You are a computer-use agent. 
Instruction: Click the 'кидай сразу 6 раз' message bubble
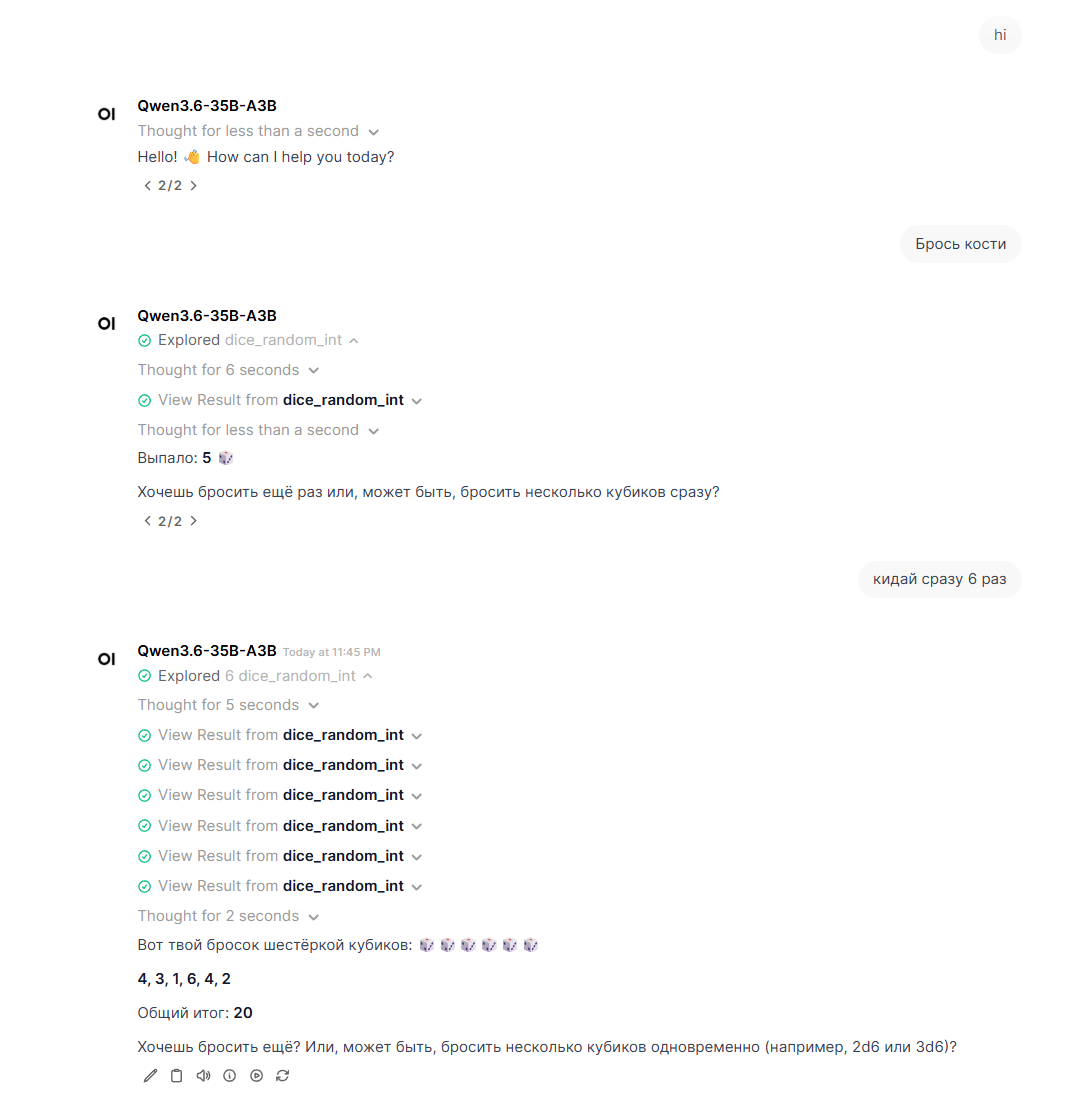tap(939, 579)
